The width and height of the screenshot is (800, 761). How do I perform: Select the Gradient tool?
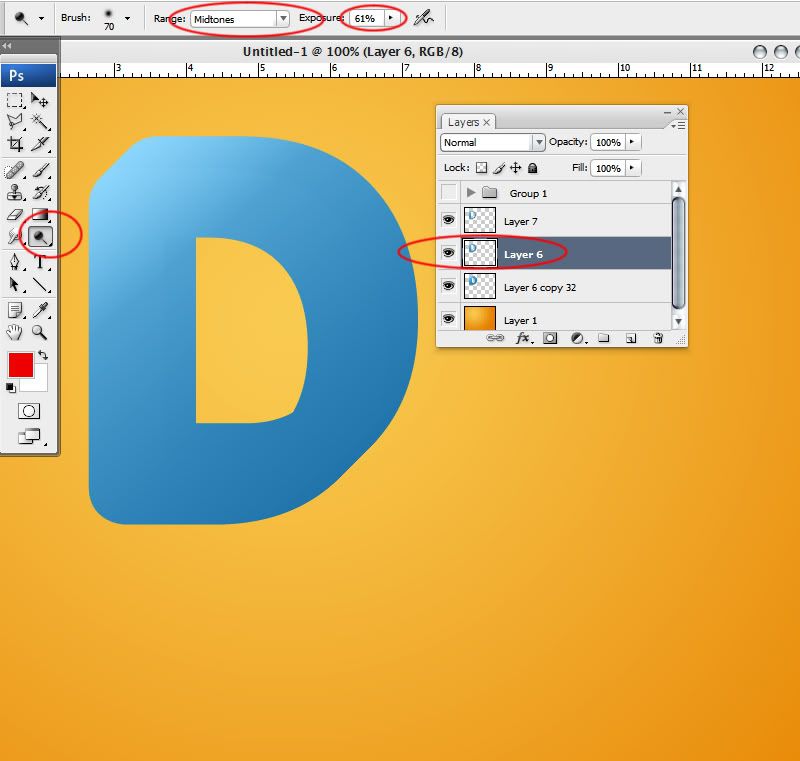click(x=40, y=214)
